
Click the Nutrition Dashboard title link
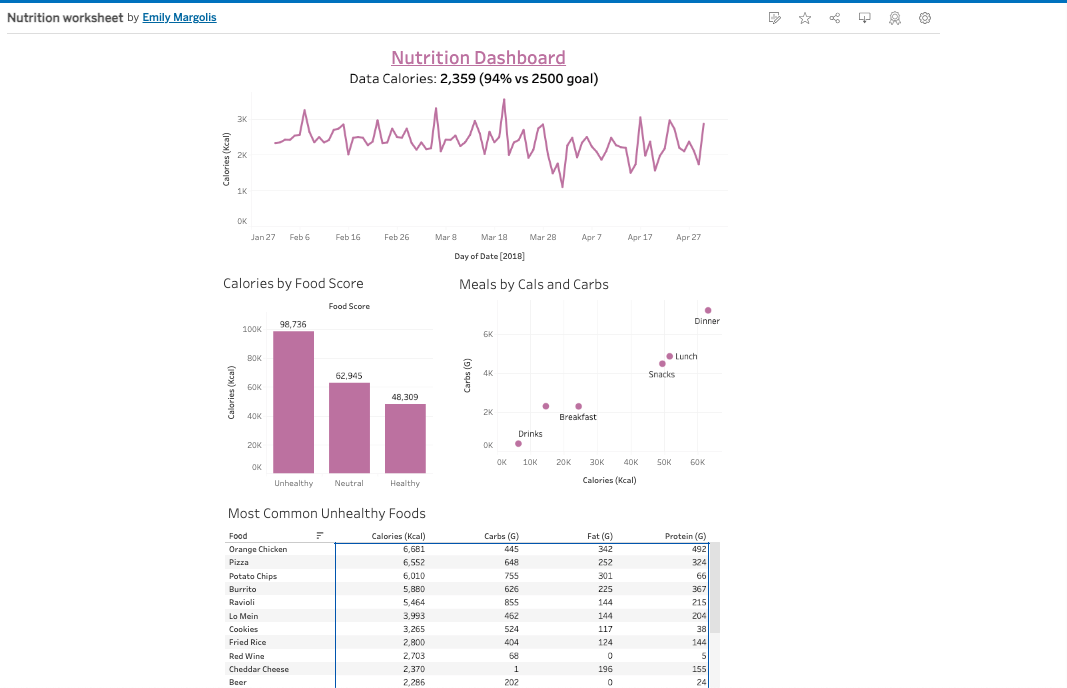tap(478, 58)
